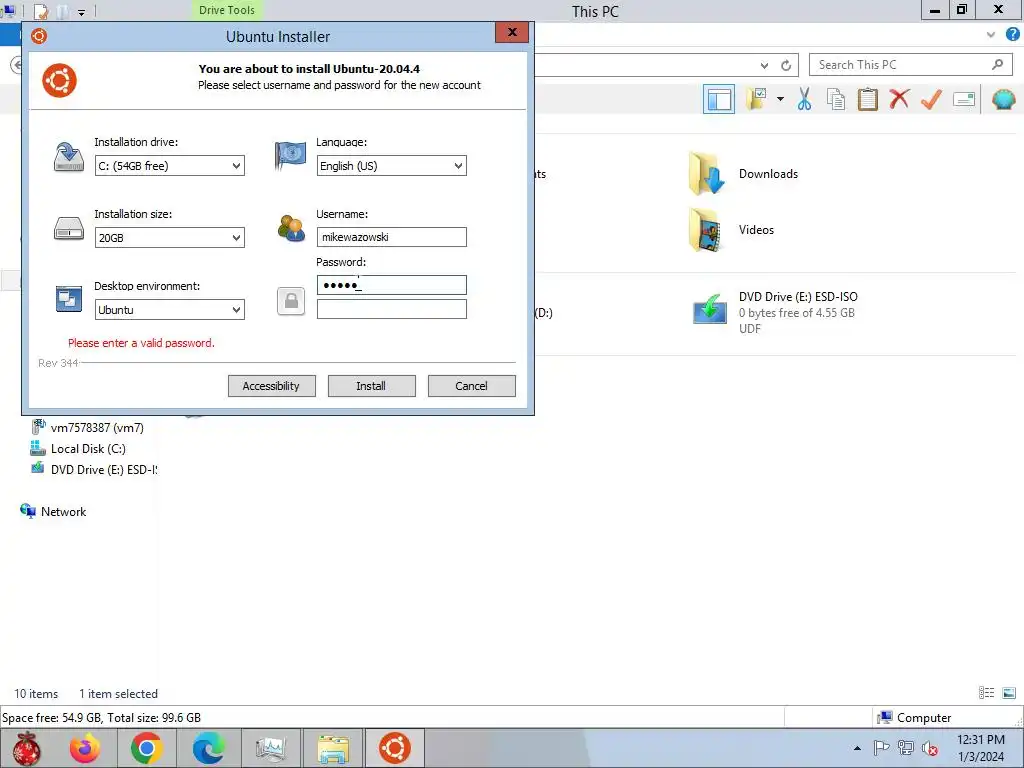Open the address bar history dropdown
This screenshot has height=768, width=1024.
[764, 65]
